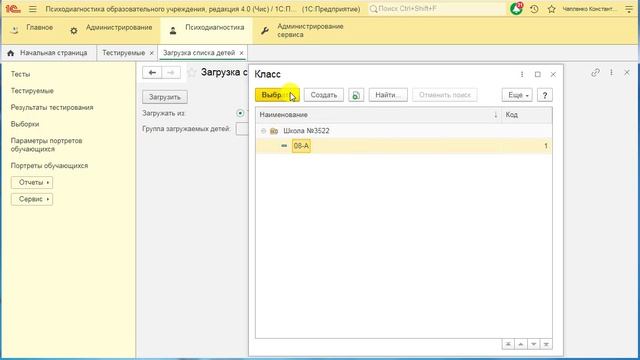
Task: Click the Код column header
Action: click(x=527, y=115)
